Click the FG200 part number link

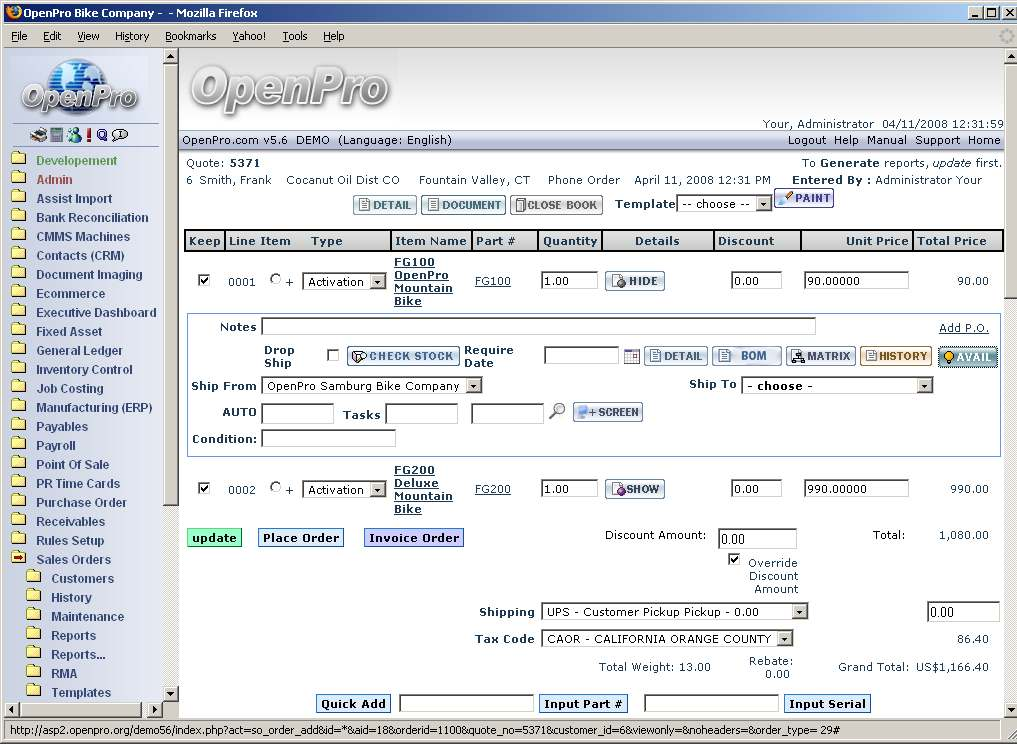pyautogui.click(x=492, y=490)
